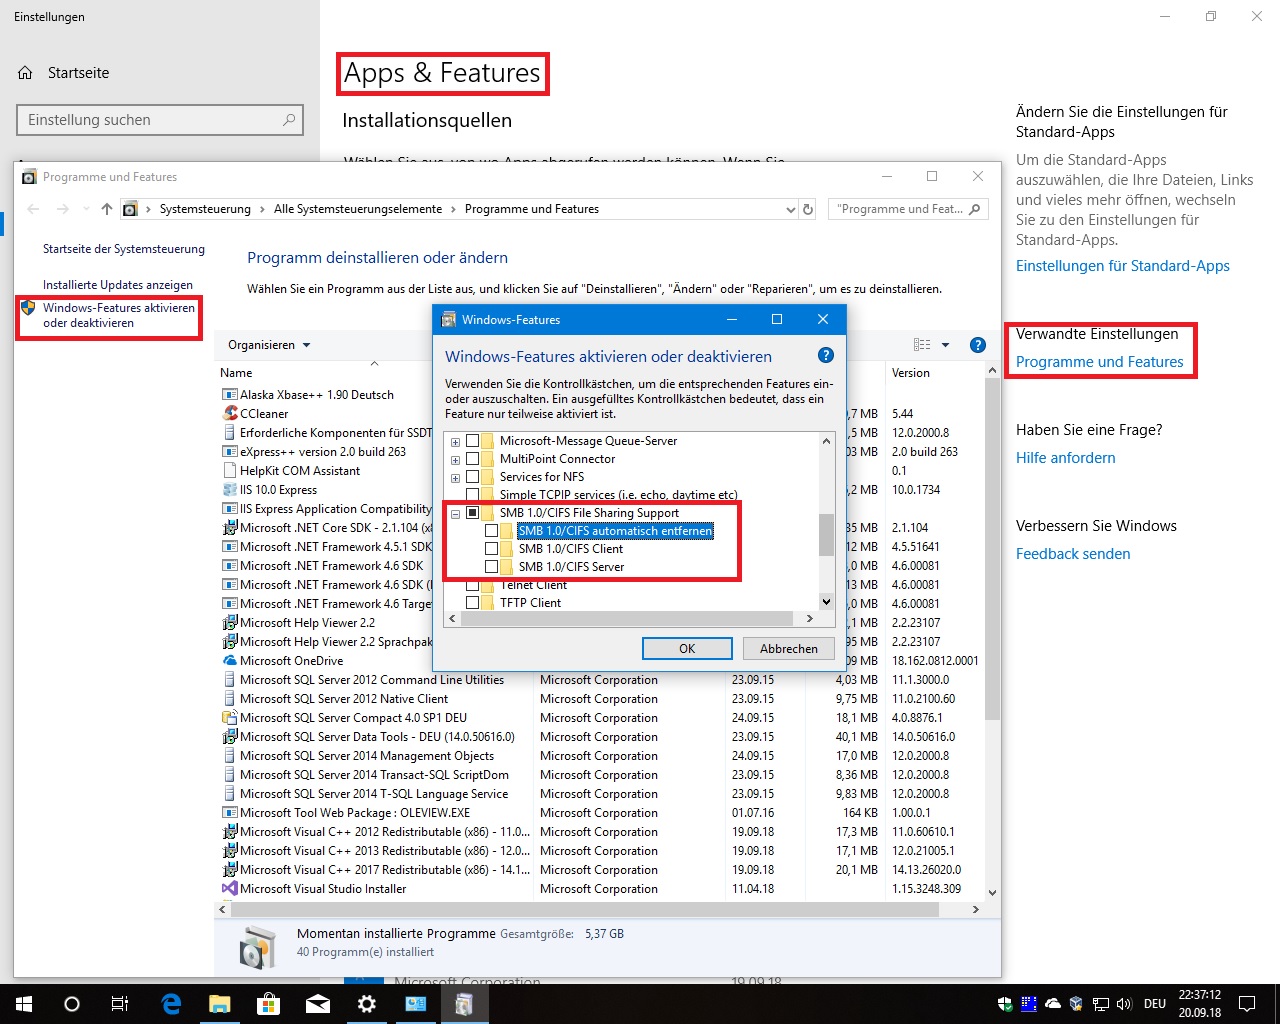Sort list by Version column header
1280x1024 pixels.
pos(911,373)
